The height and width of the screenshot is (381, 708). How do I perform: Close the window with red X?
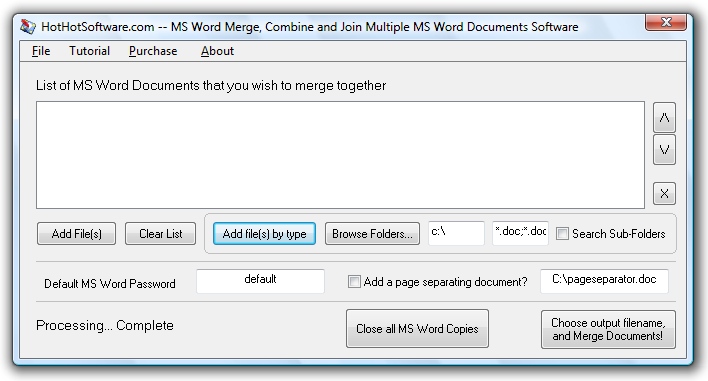[666, 22]
